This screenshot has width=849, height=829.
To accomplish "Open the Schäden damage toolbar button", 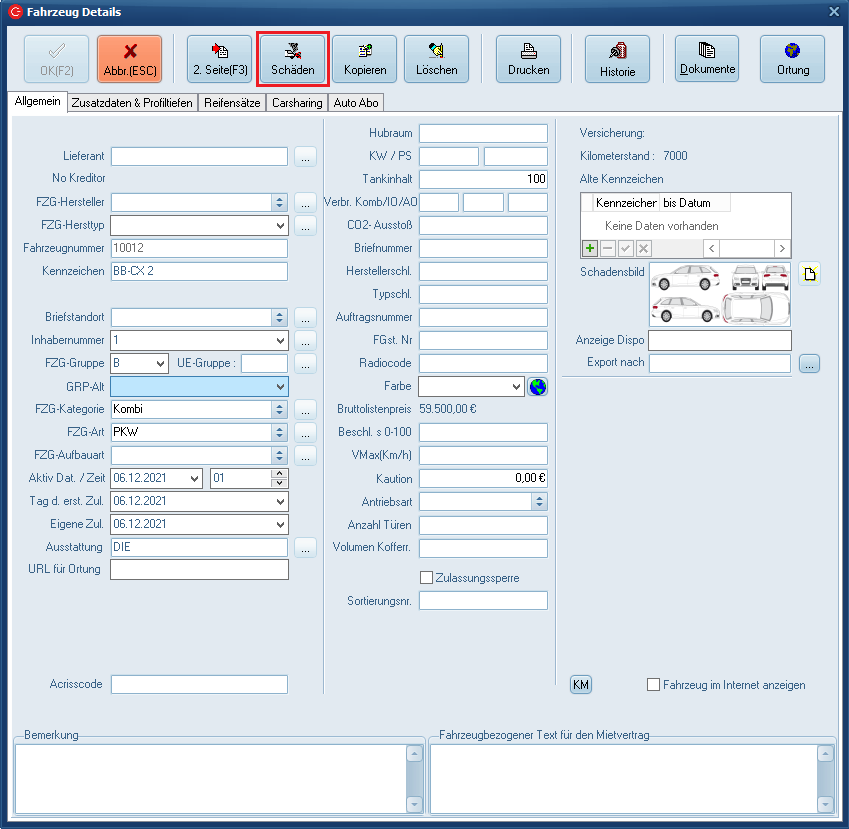I will 293,59.
